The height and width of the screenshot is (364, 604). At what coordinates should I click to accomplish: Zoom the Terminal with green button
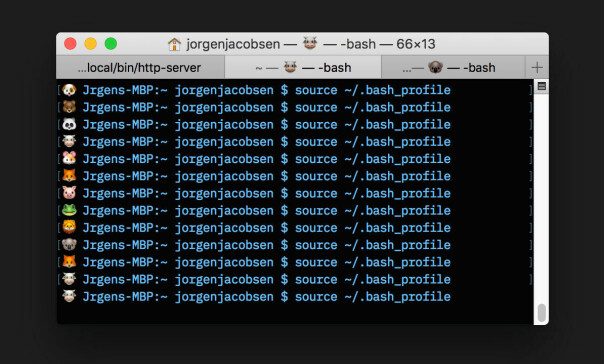111,44
